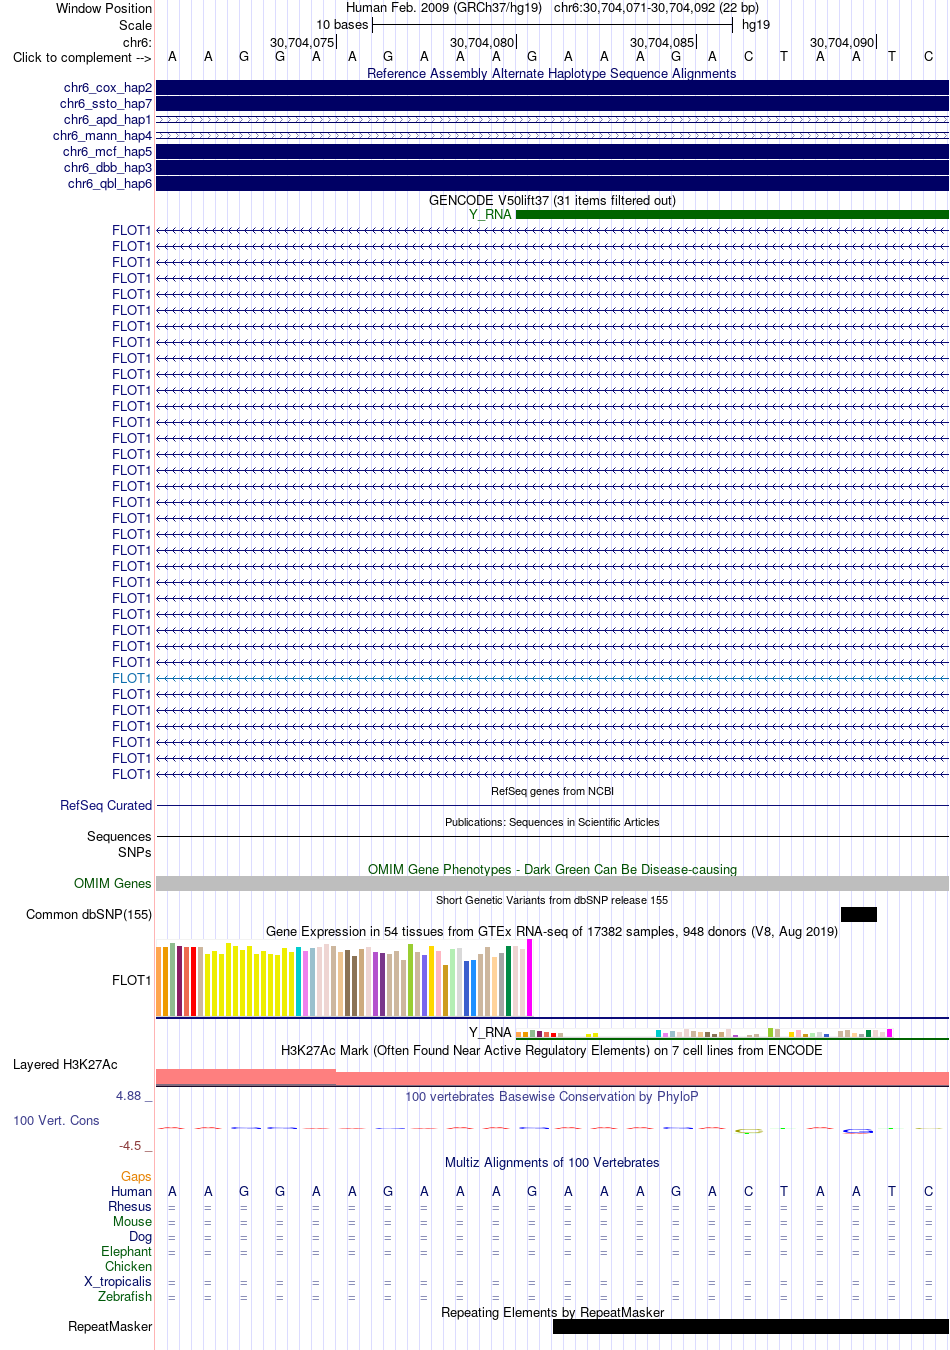Click the chr6_qbl_hap6 track label

pos(110,184)
